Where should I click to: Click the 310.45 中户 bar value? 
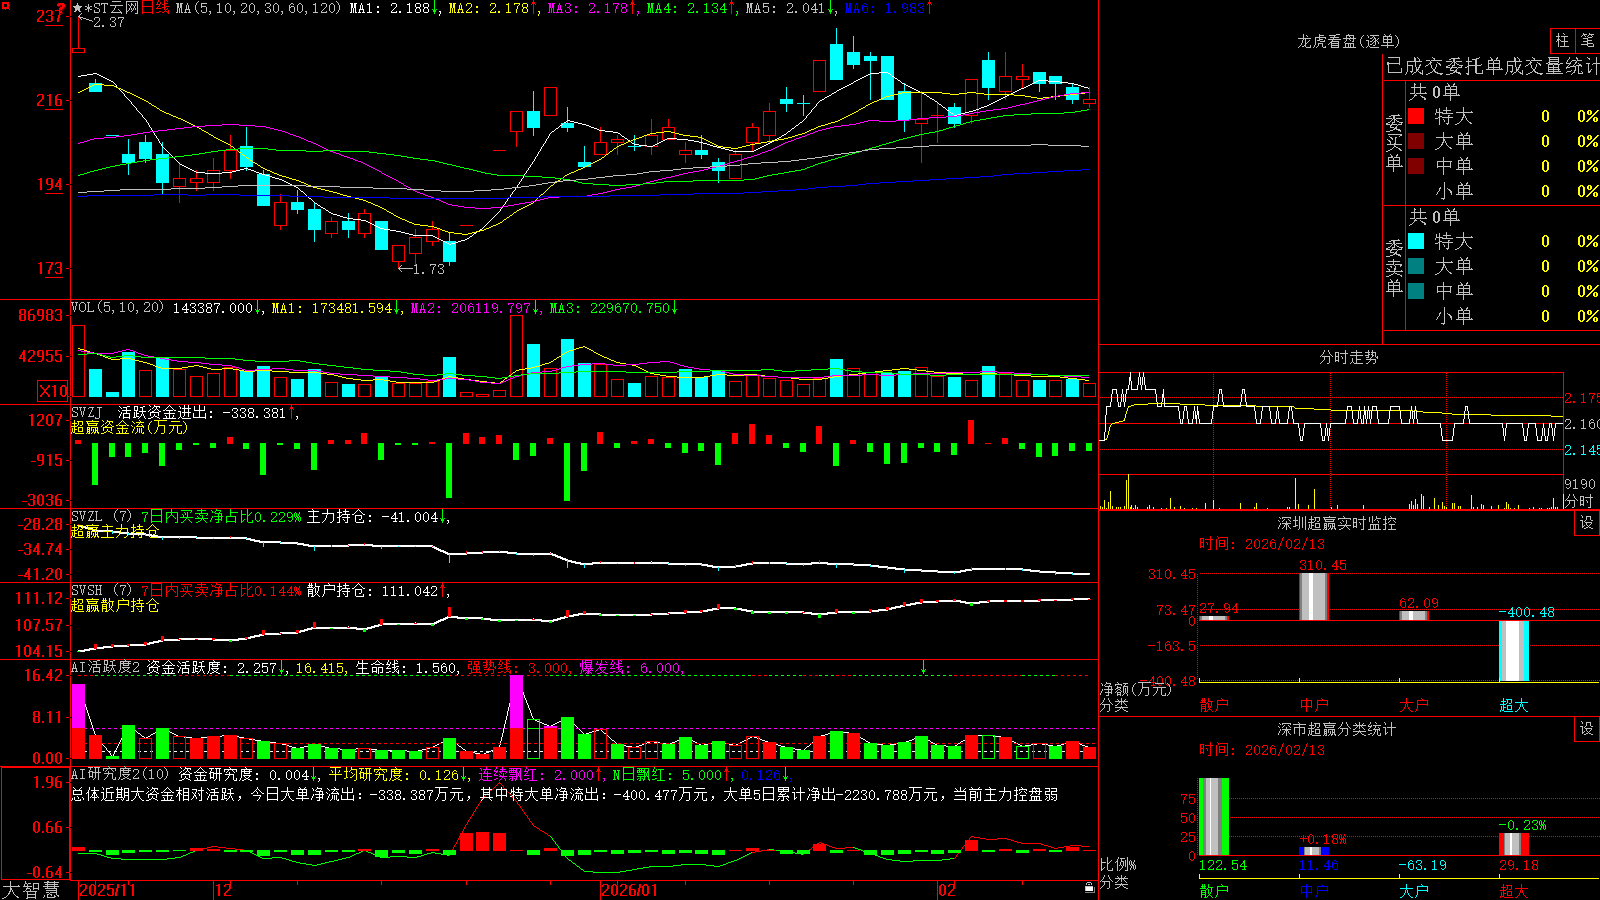pos(1323,565)
